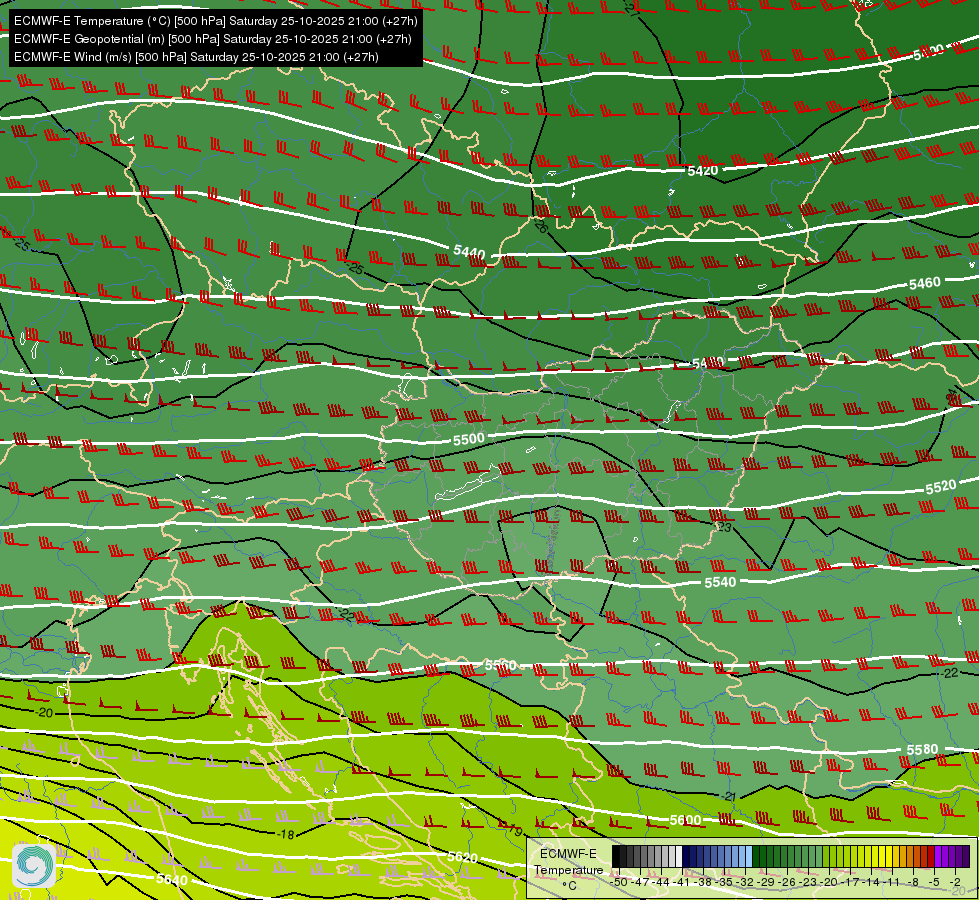Viewport: 979px width, 900px height.
Task: Click the 5460 geopotential contour label
Action: (x=925, y=284)
